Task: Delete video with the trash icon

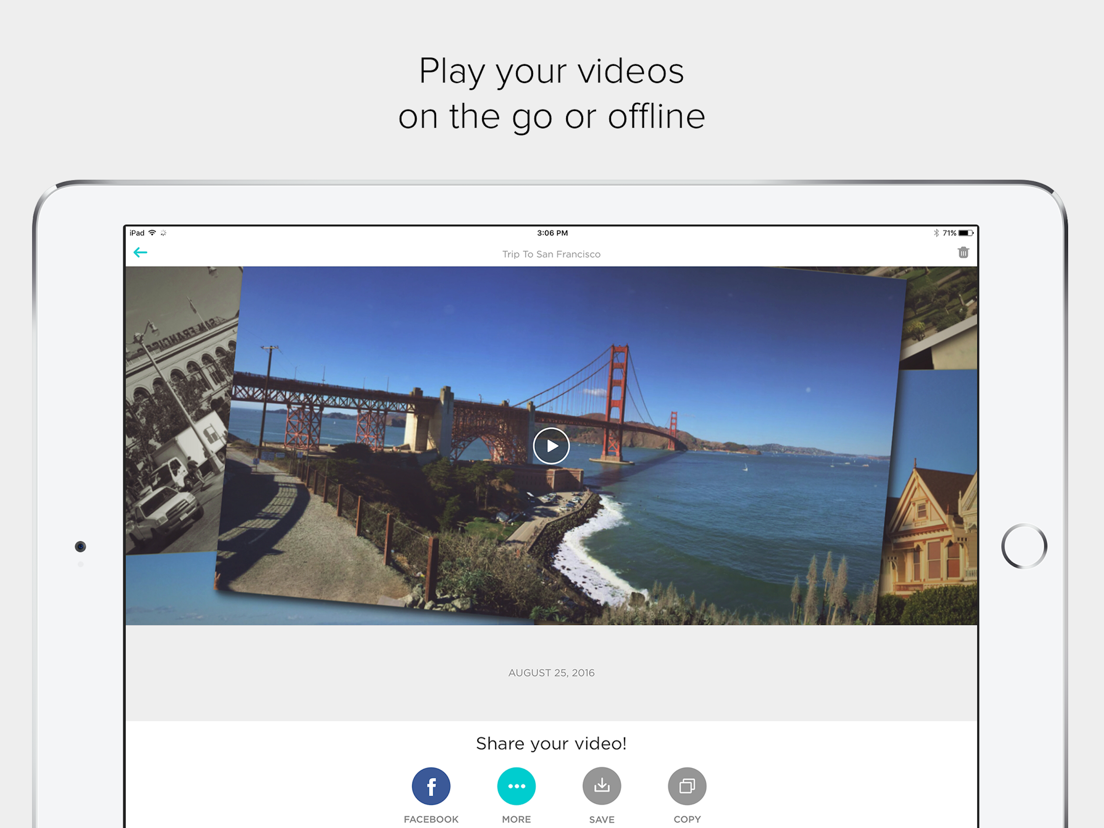Action: pyautogui.click(x=963, y=252)
